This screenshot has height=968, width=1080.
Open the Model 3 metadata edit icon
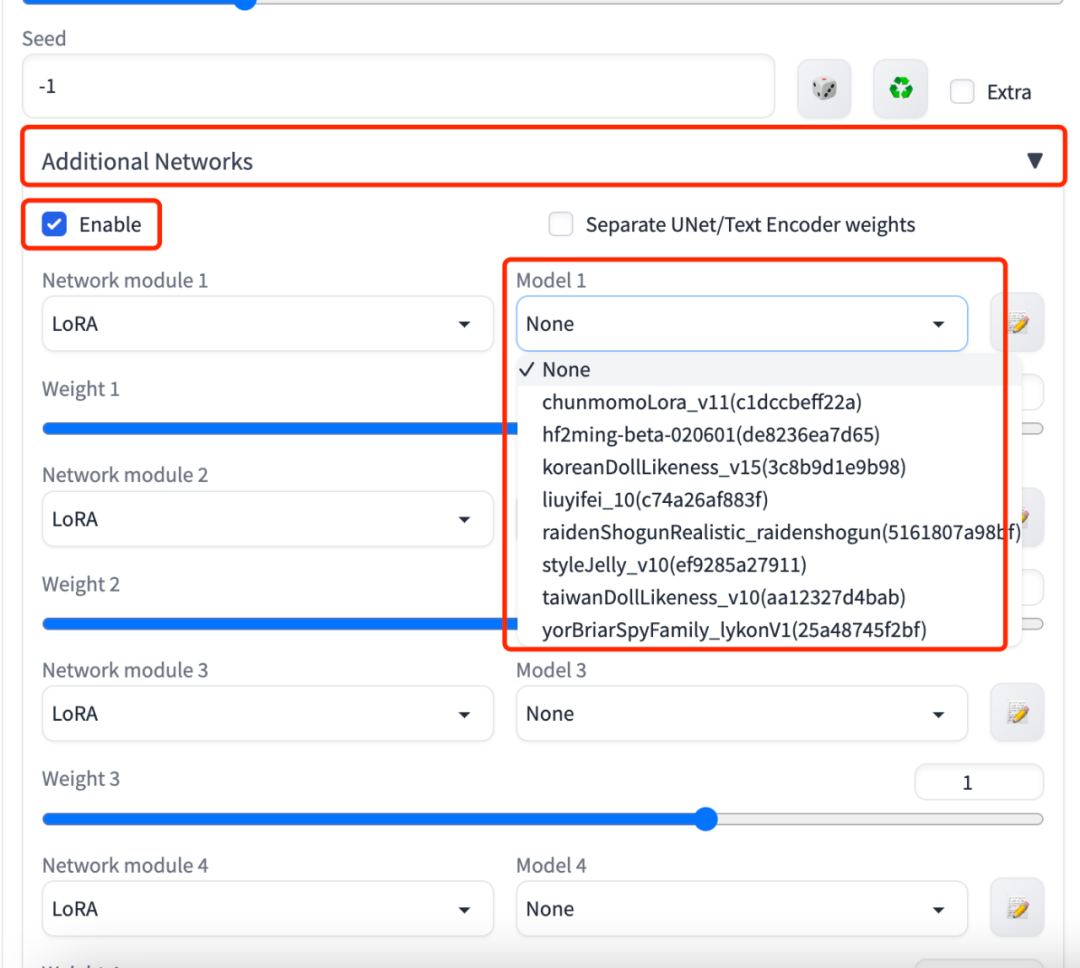tap(1017, 713)
